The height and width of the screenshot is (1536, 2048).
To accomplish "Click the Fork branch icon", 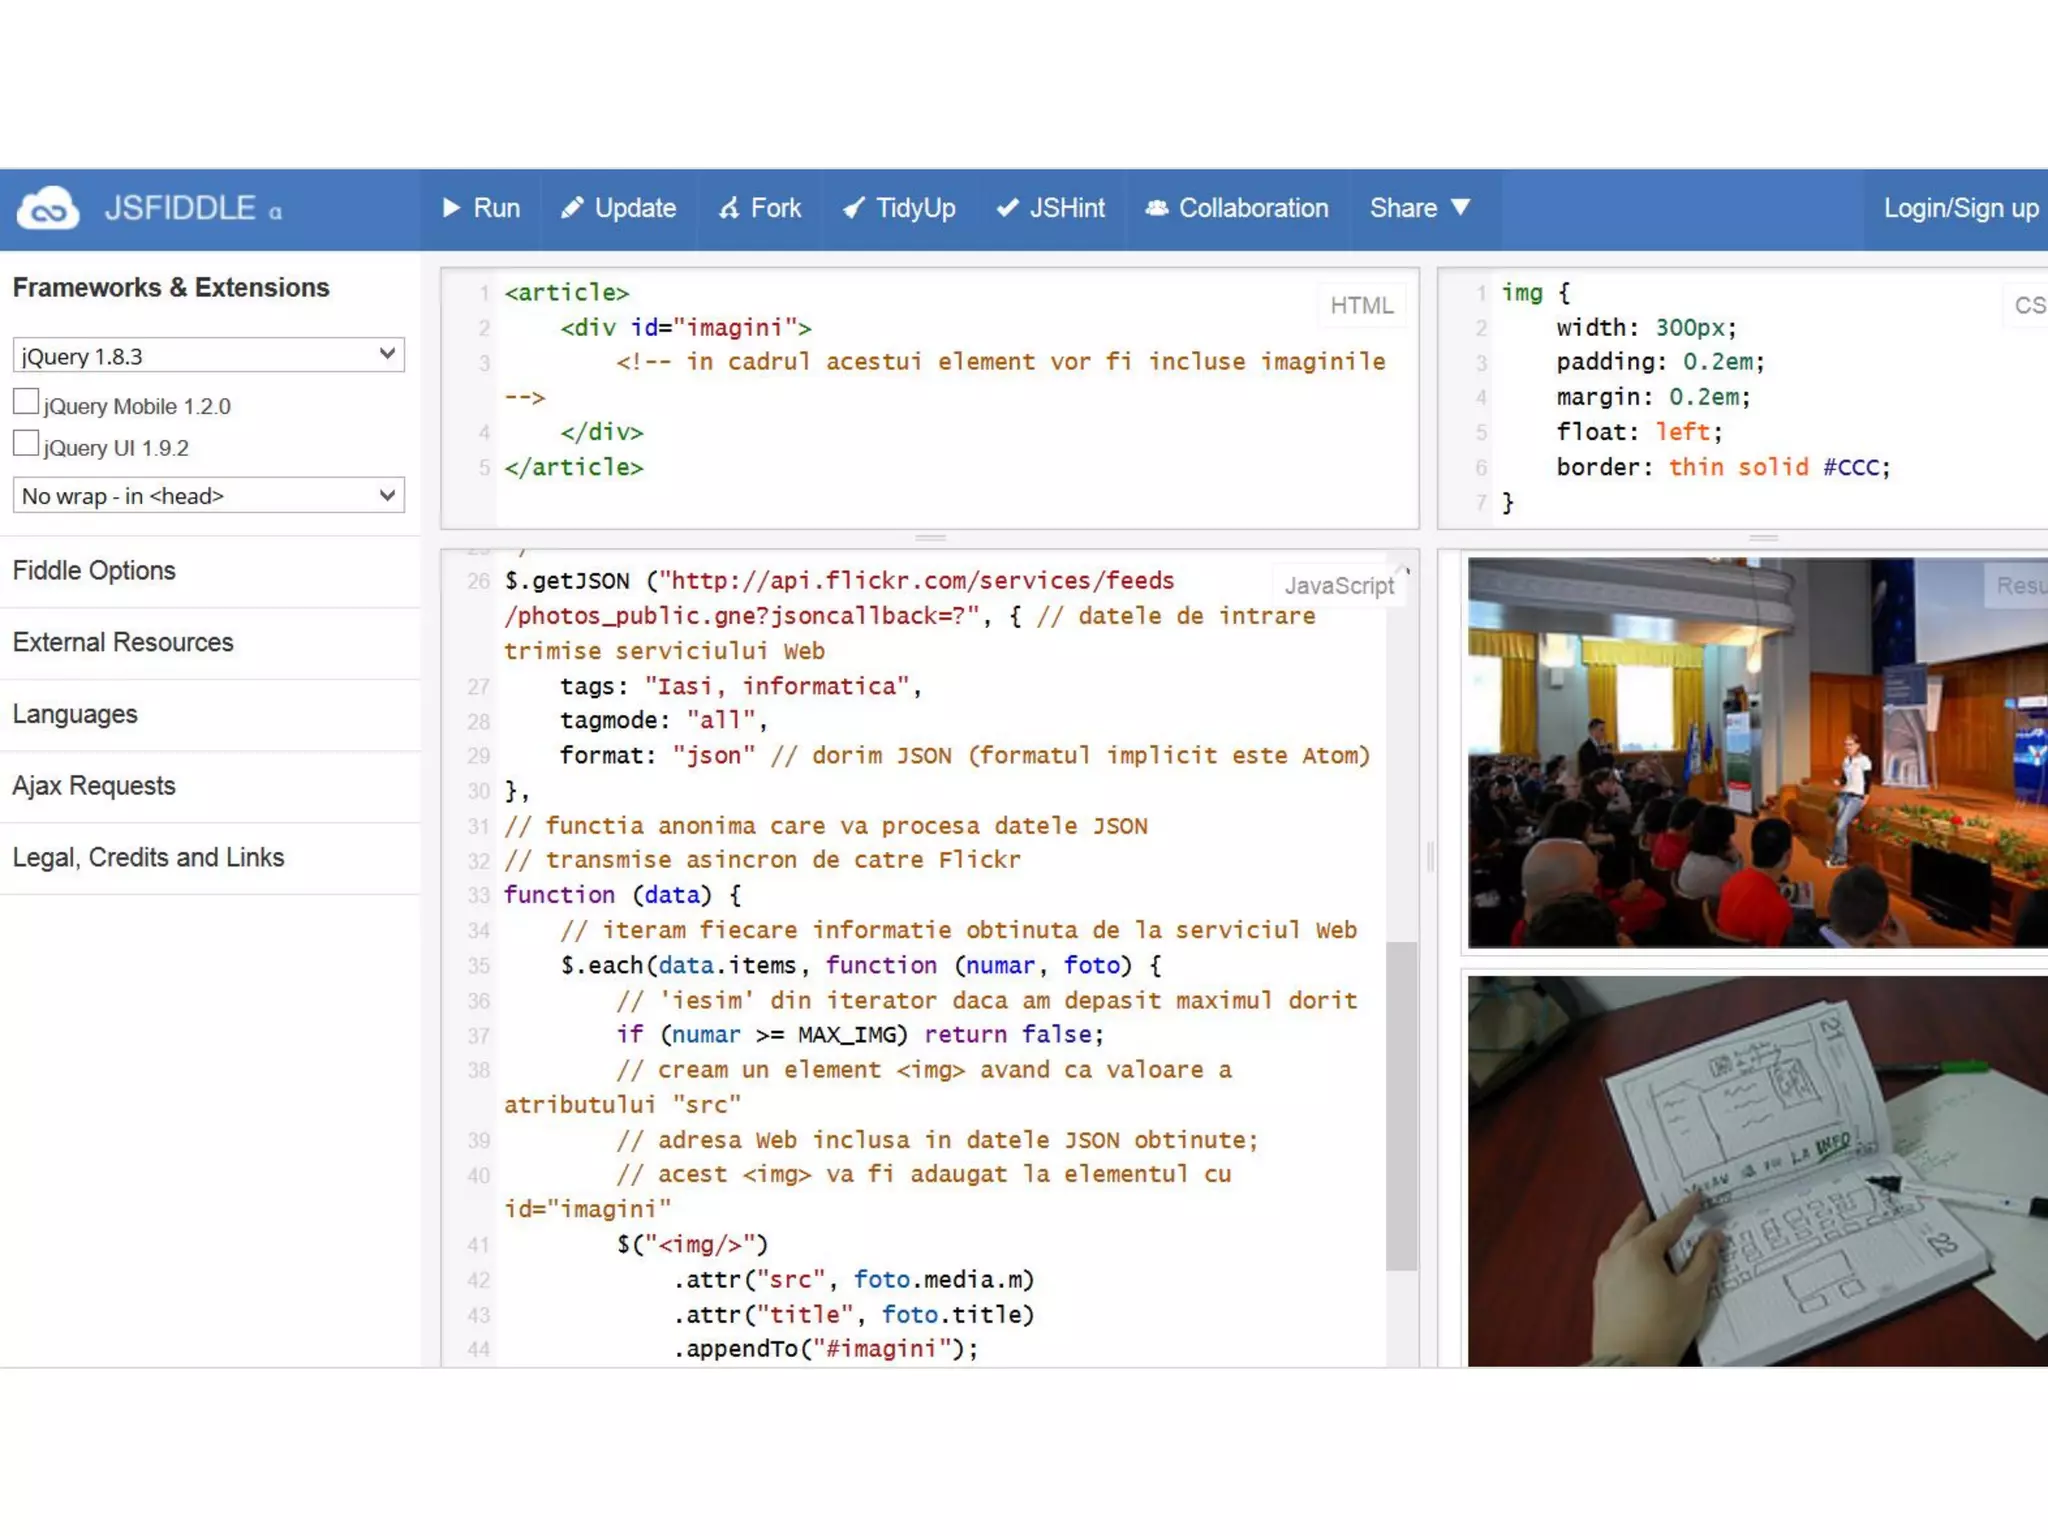I will click(729, 208).
